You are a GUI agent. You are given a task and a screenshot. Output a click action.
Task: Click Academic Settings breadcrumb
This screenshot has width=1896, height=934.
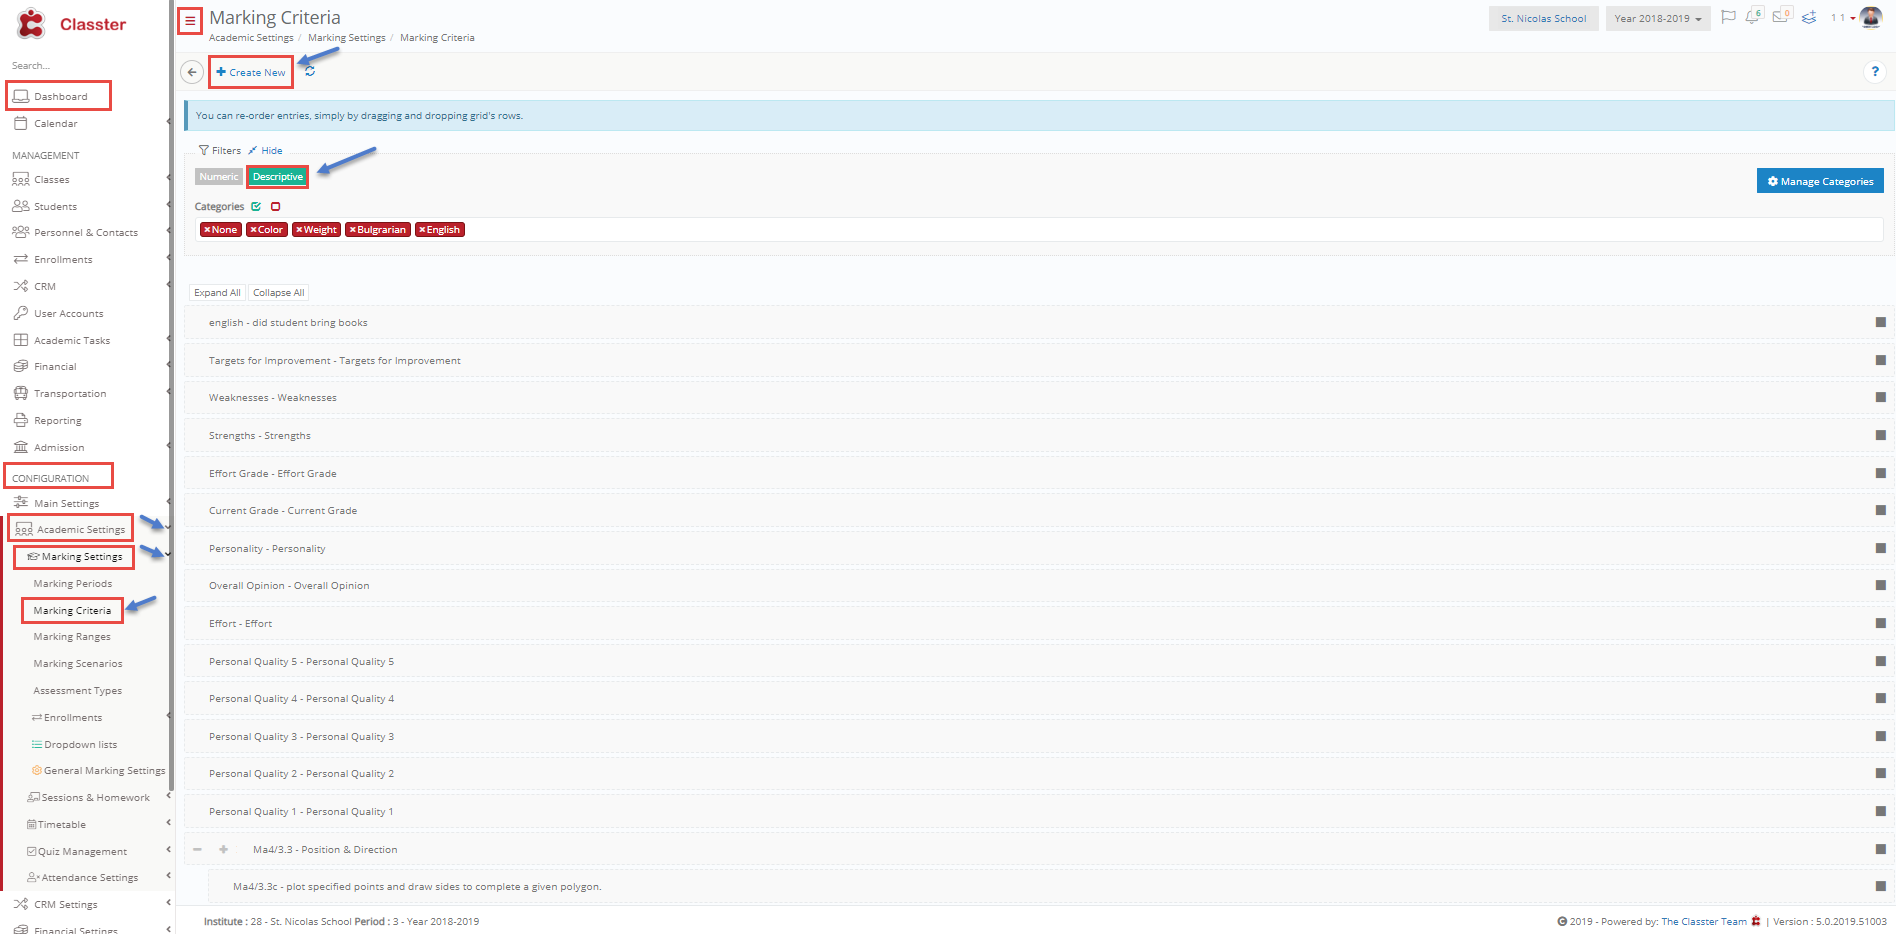click(251, 38)
